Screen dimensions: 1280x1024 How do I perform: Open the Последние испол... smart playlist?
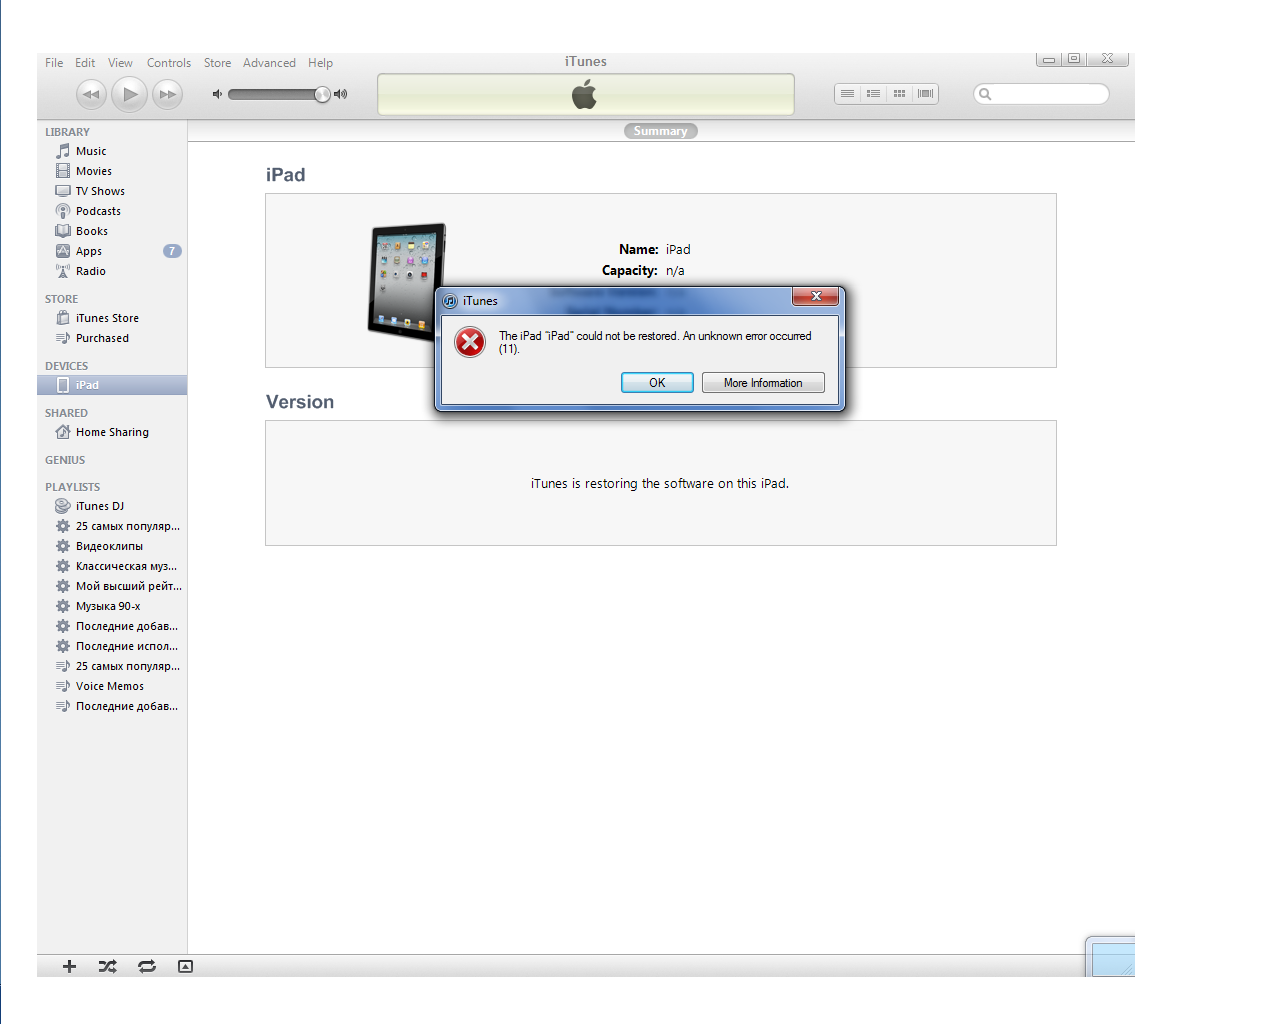pos(127,646)
